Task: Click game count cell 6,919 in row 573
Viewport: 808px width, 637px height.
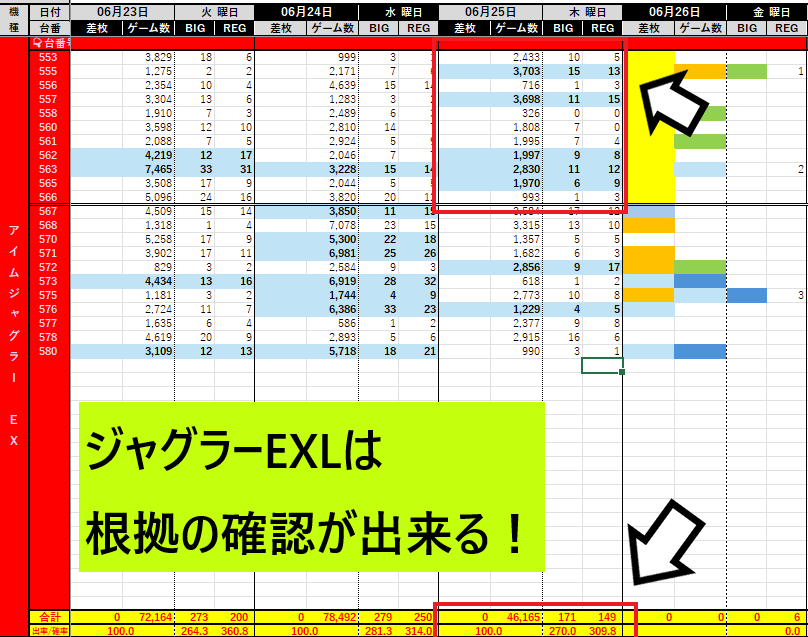Action: click(332, 281)
